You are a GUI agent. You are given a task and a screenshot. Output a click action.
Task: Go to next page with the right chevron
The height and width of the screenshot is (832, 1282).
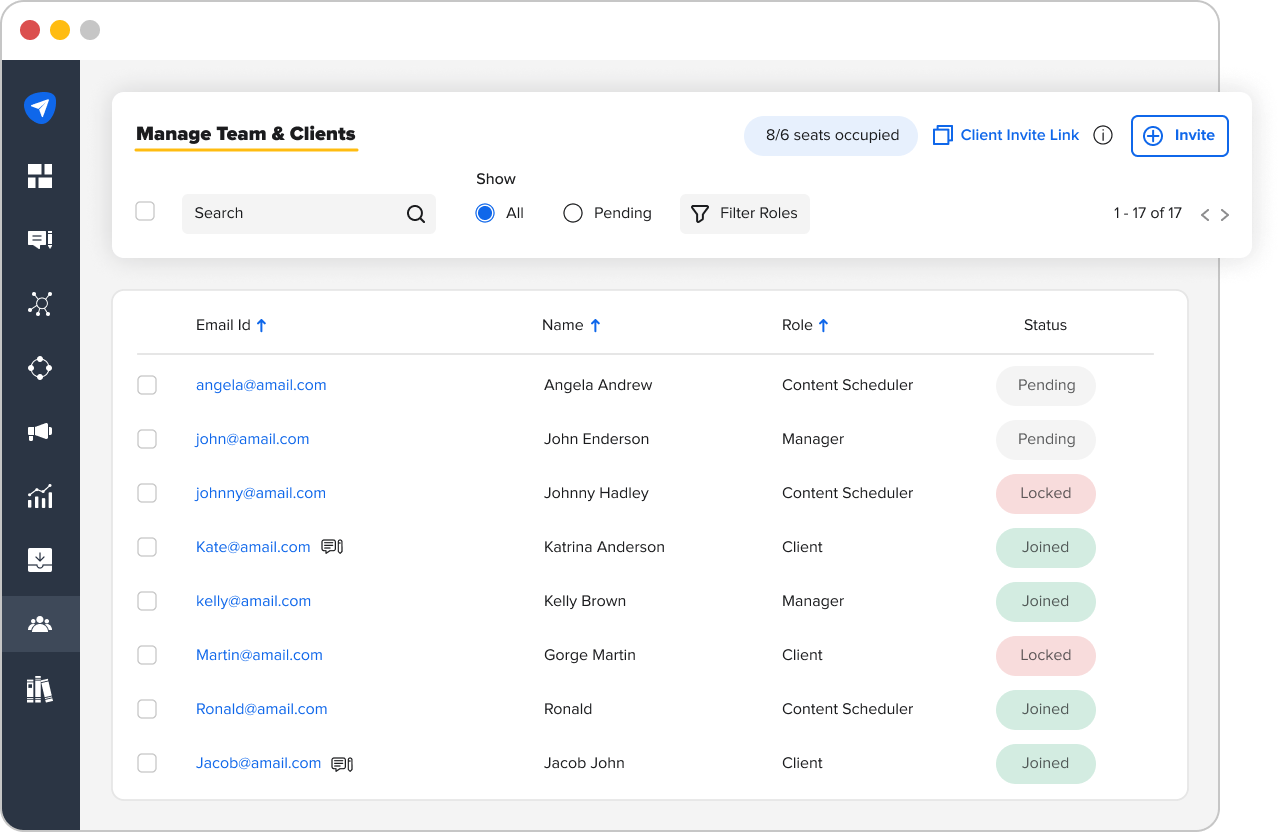(x=1226, y=213)
